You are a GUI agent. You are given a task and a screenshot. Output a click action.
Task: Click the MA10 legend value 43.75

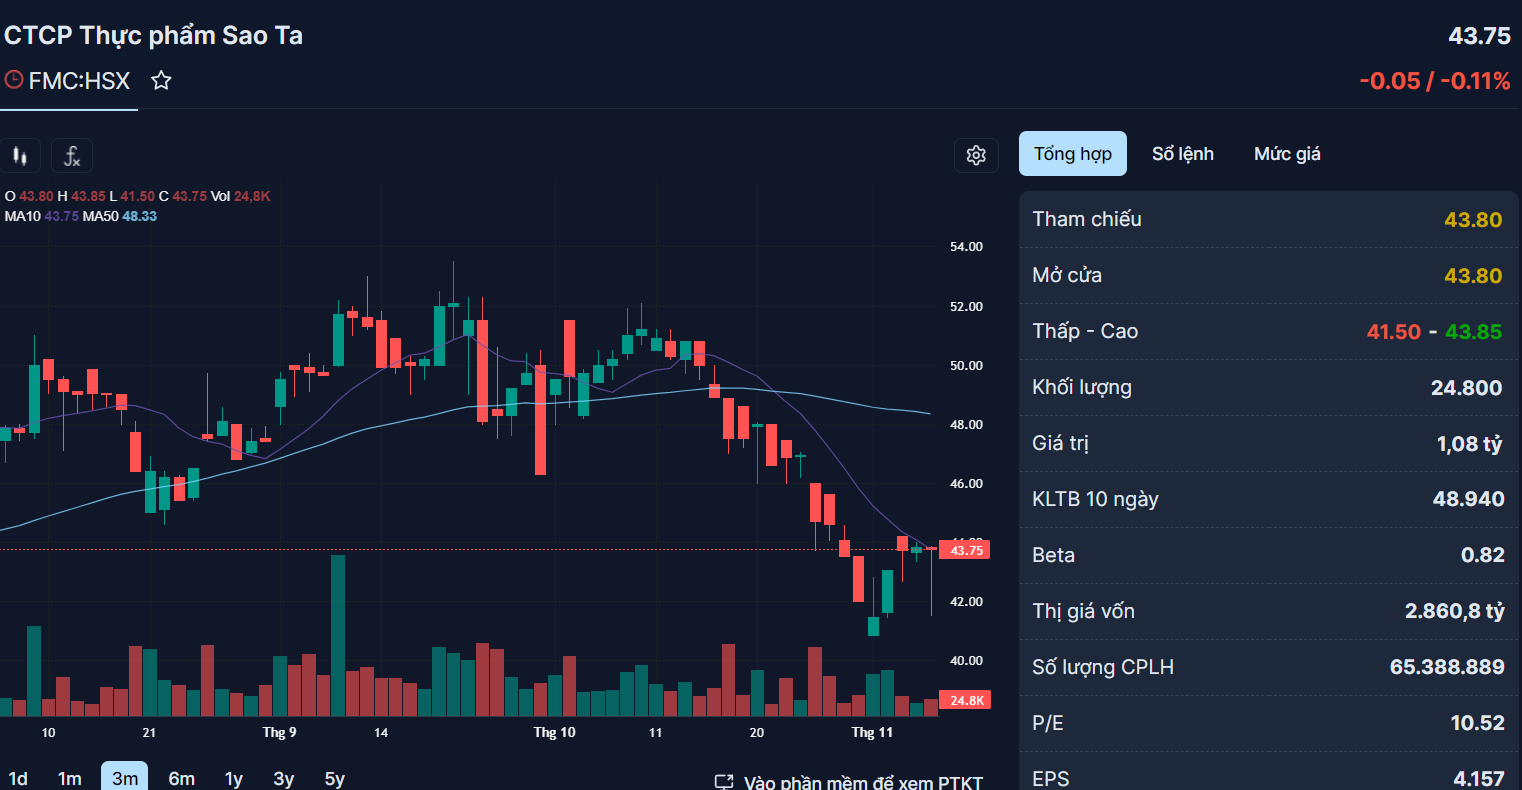click(62, 216)
